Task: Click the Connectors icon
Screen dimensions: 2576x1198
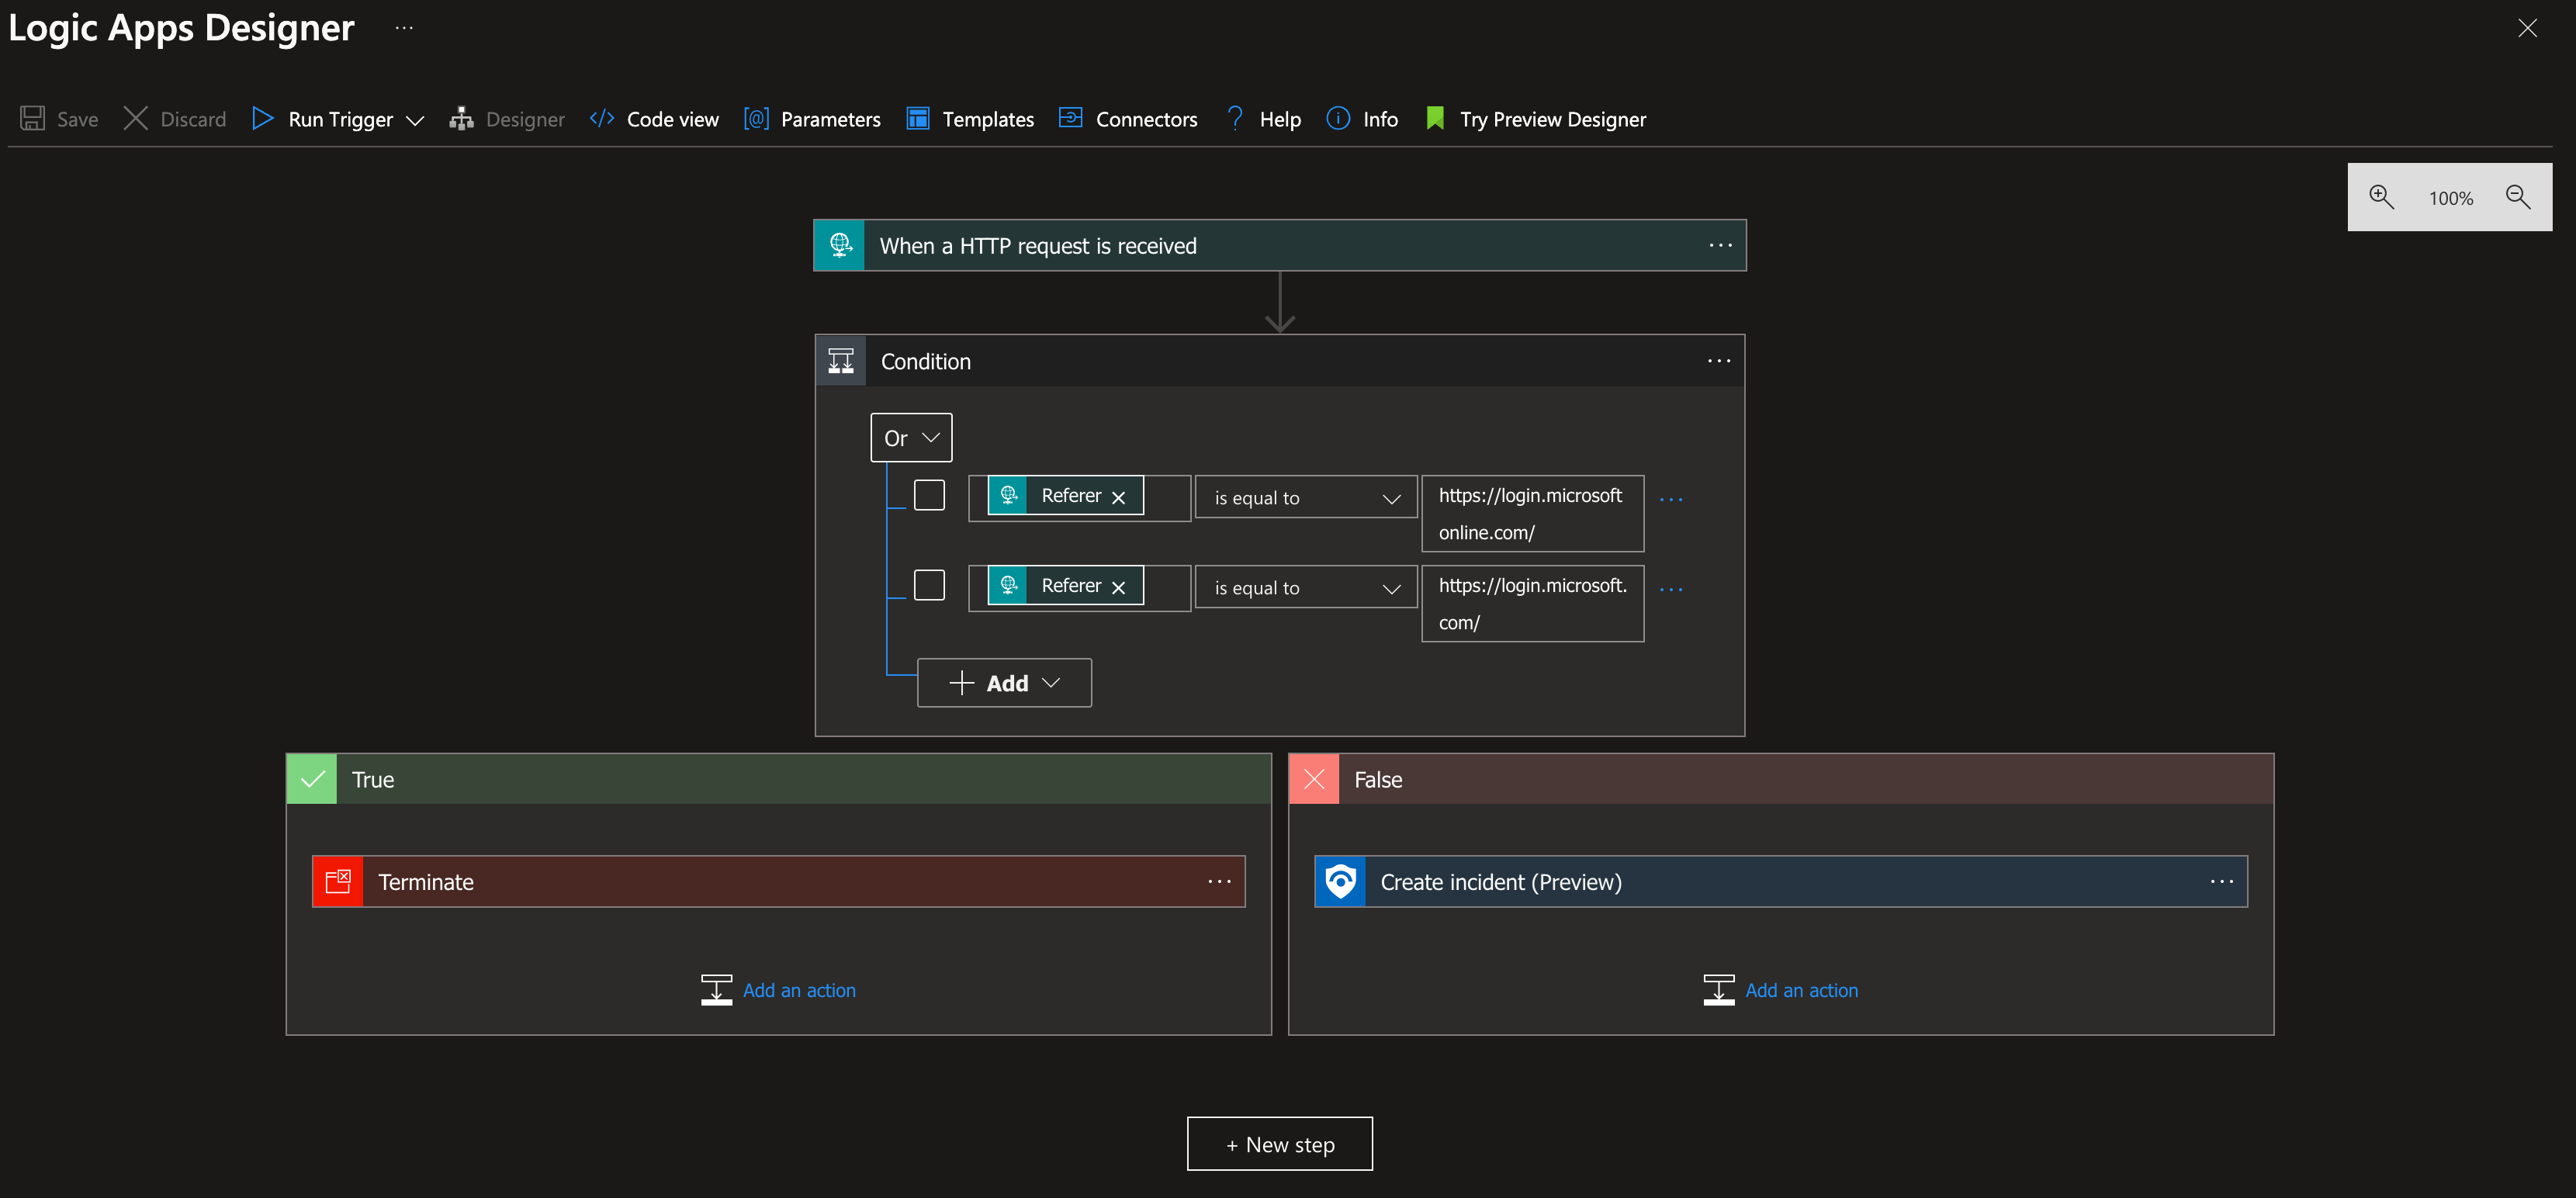Action: click(x=1071, y=118)
